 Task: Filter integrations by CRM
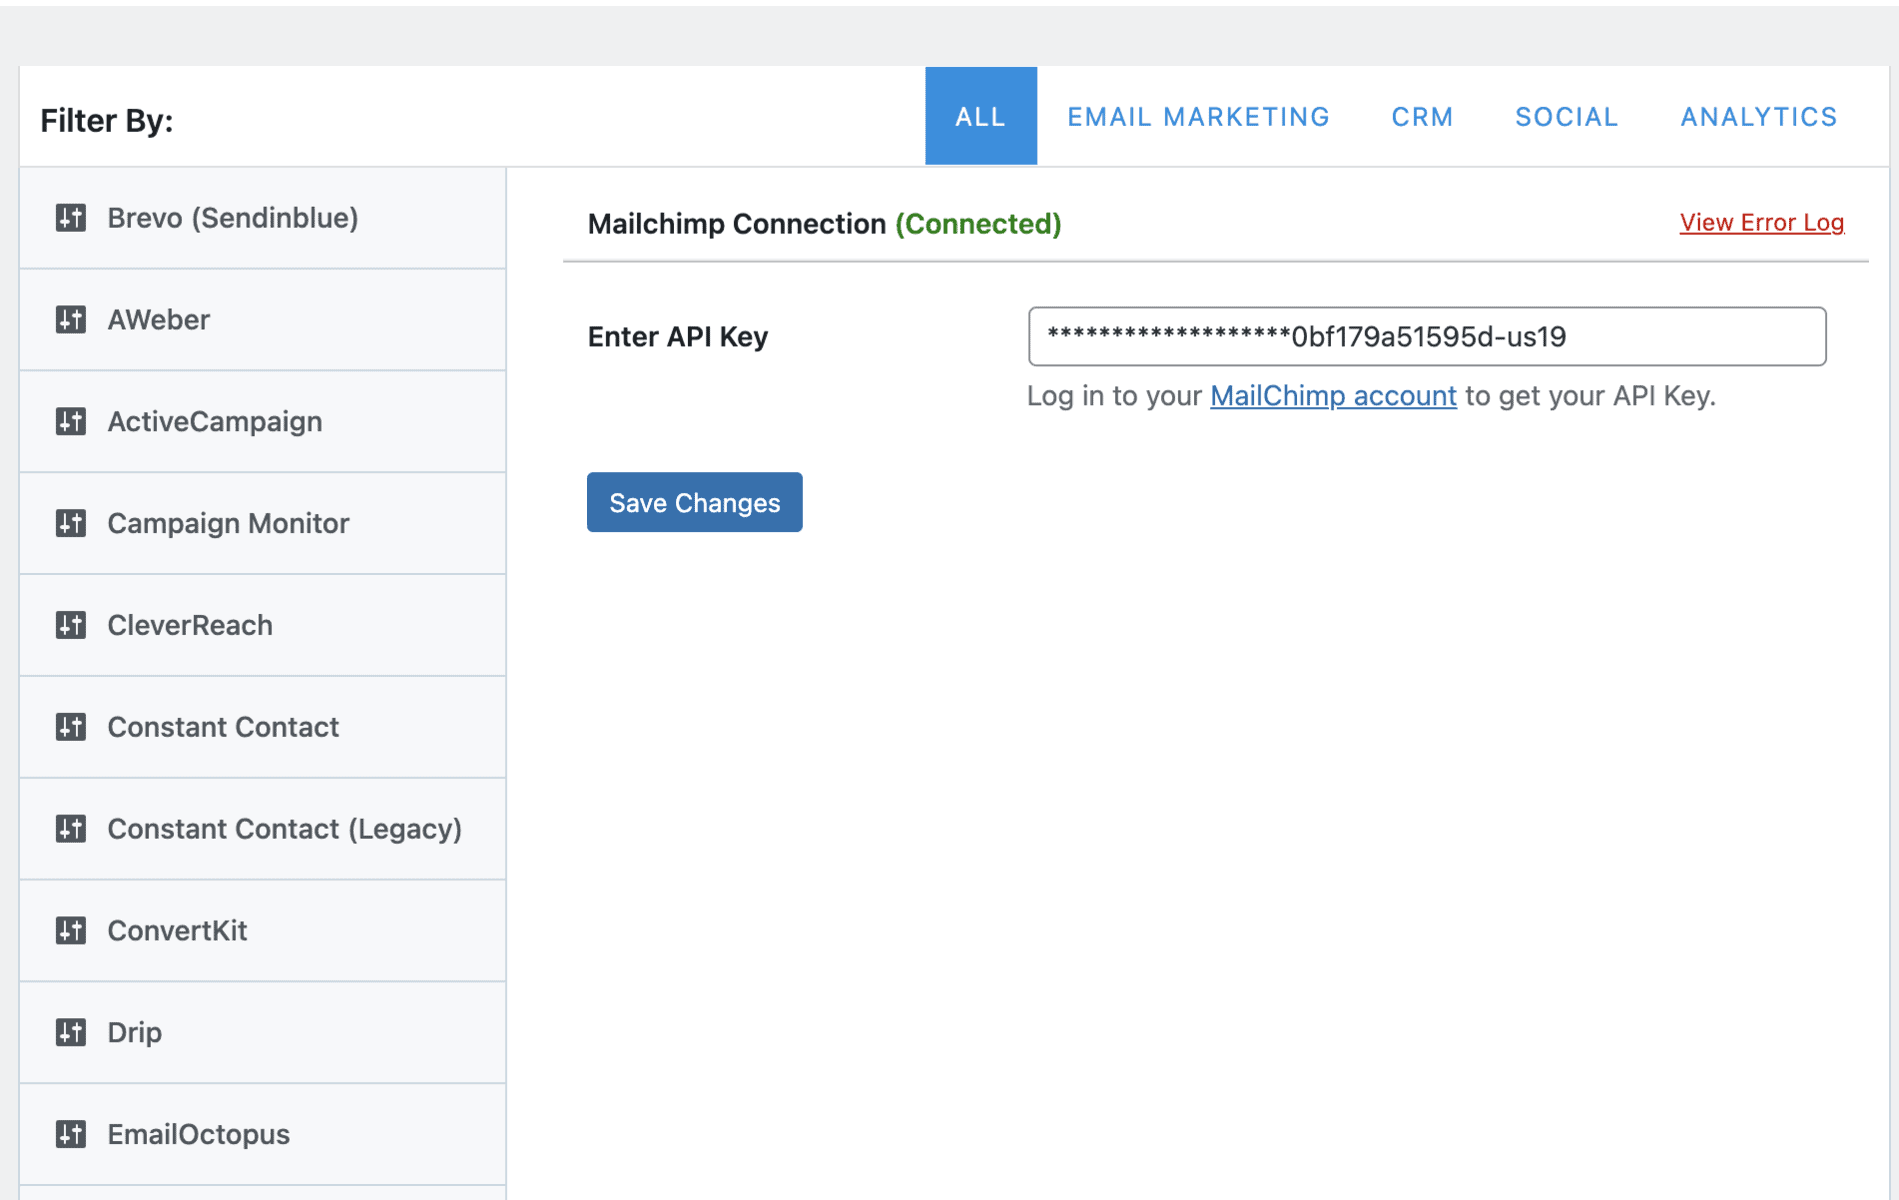(x=1422, y=116)
